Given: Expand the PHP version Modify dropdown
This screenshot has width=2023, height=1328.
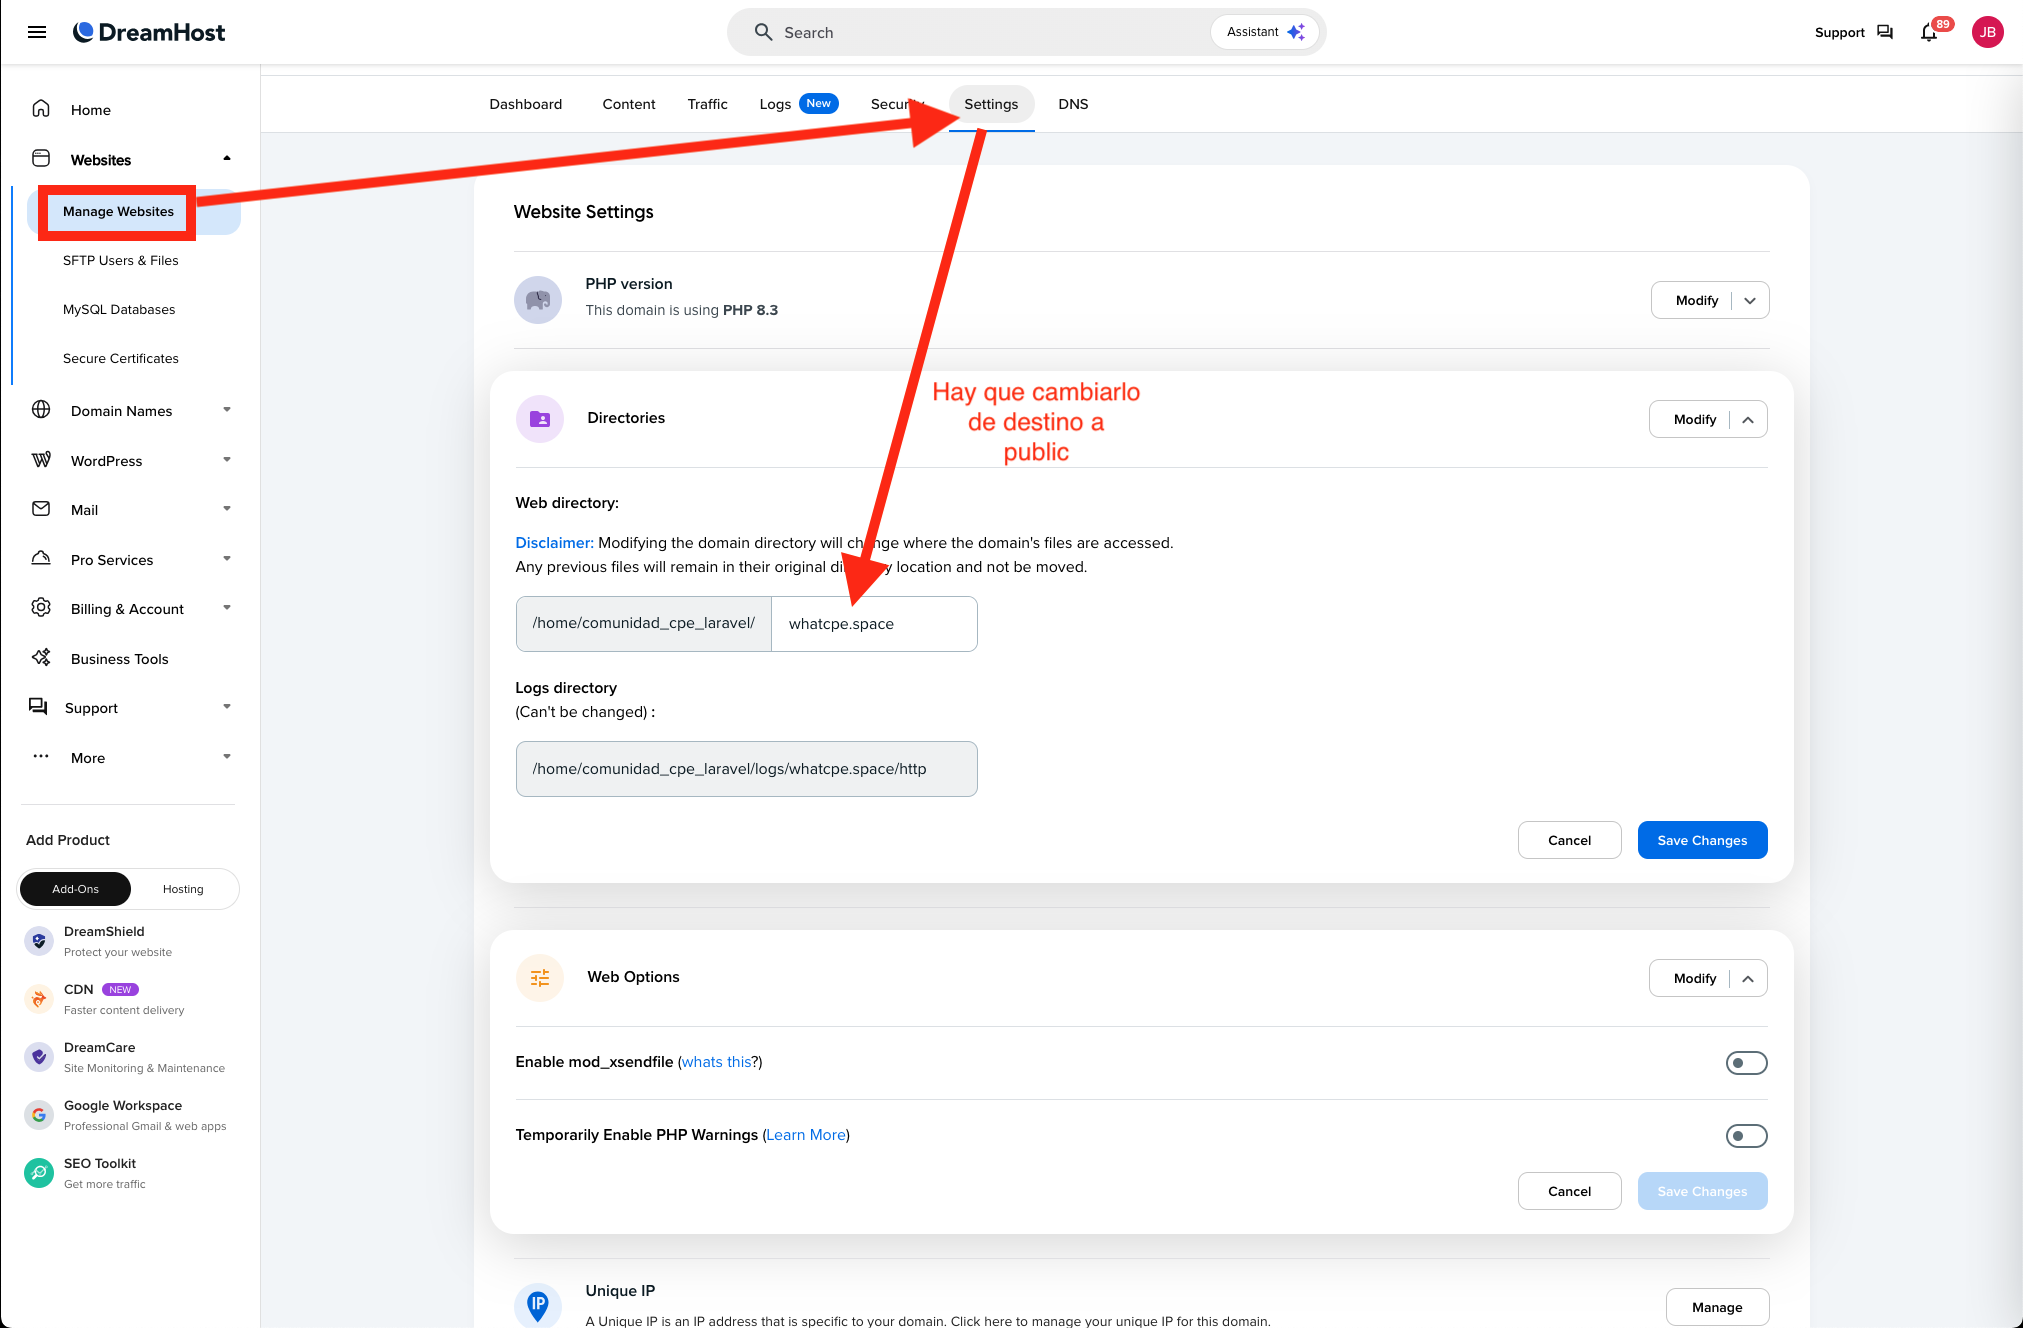Looking at the screenshot, I should click(x=1749, y=301).
